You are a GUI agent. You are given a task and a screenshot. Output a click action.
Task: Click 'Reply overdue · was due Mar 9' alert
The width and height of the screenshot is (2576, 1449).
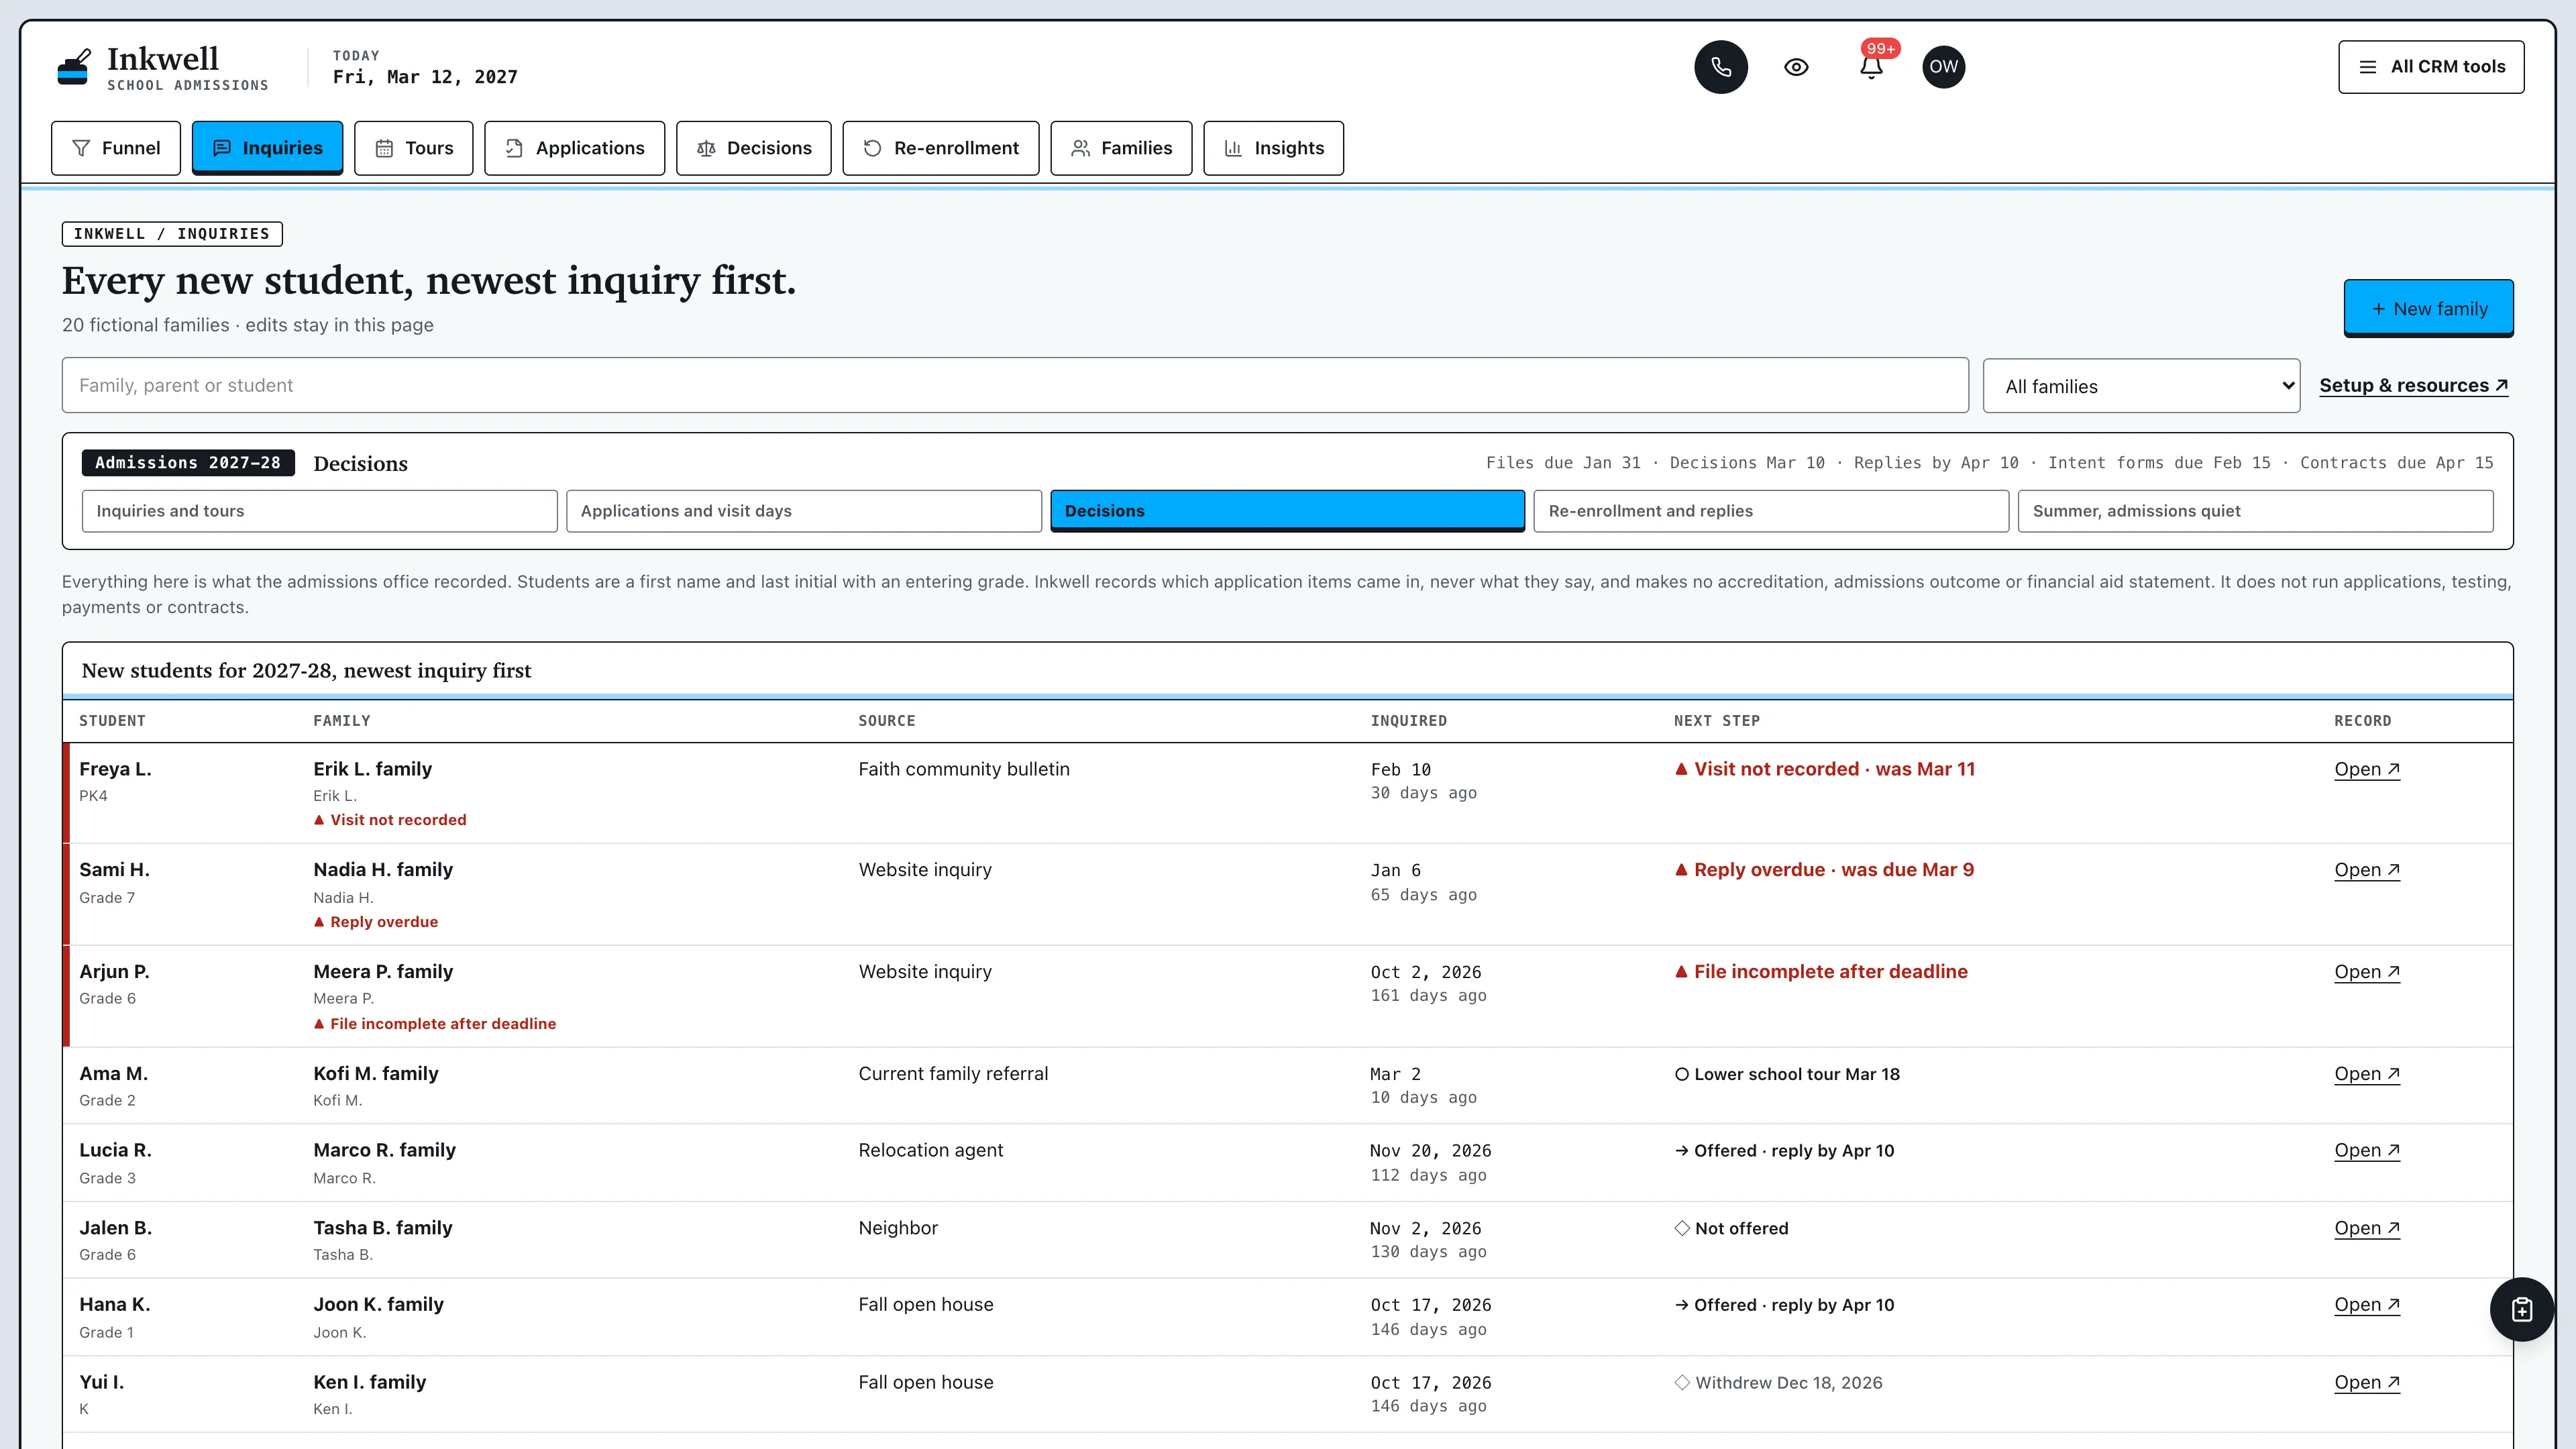[1824, 870]
